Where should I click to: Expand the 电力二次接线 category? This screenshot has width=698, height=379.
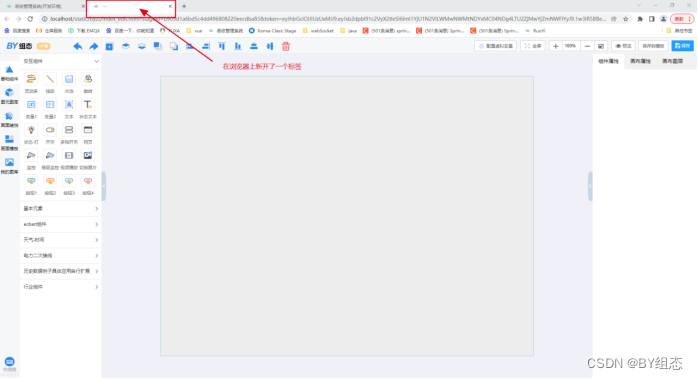coord(61,255)
